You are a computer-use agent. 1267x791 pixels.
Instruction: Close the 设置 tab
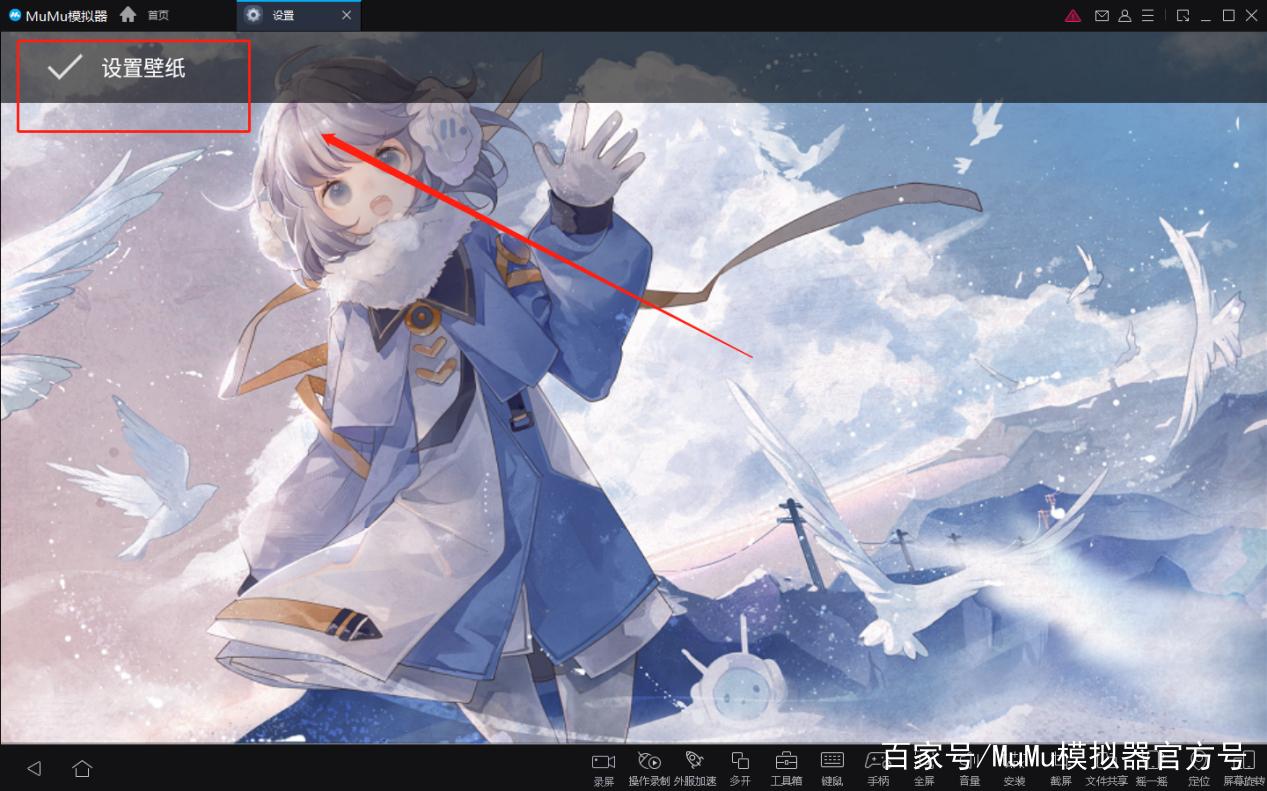(x=346, y=15)
